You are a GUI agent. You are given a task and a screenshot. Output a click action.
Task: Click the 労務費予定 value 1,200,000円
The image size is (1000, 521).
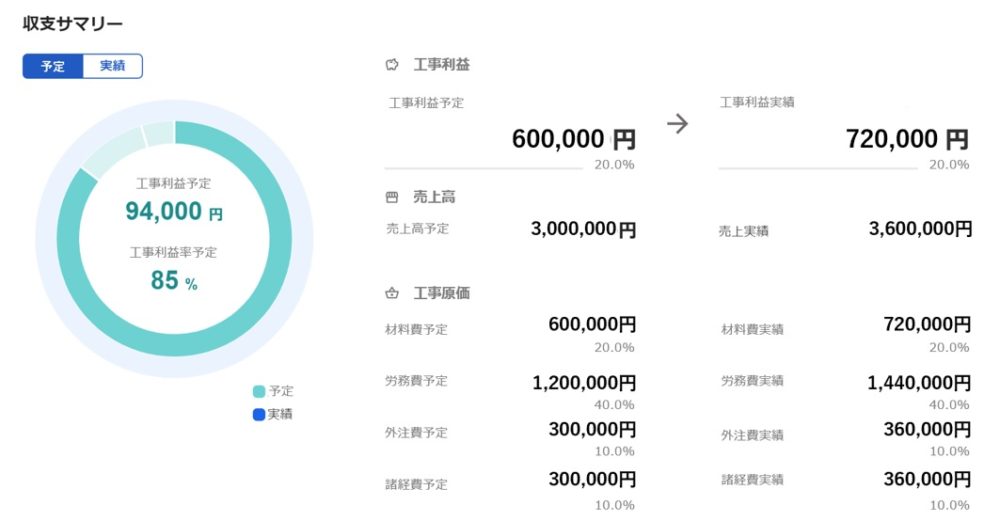584,382
